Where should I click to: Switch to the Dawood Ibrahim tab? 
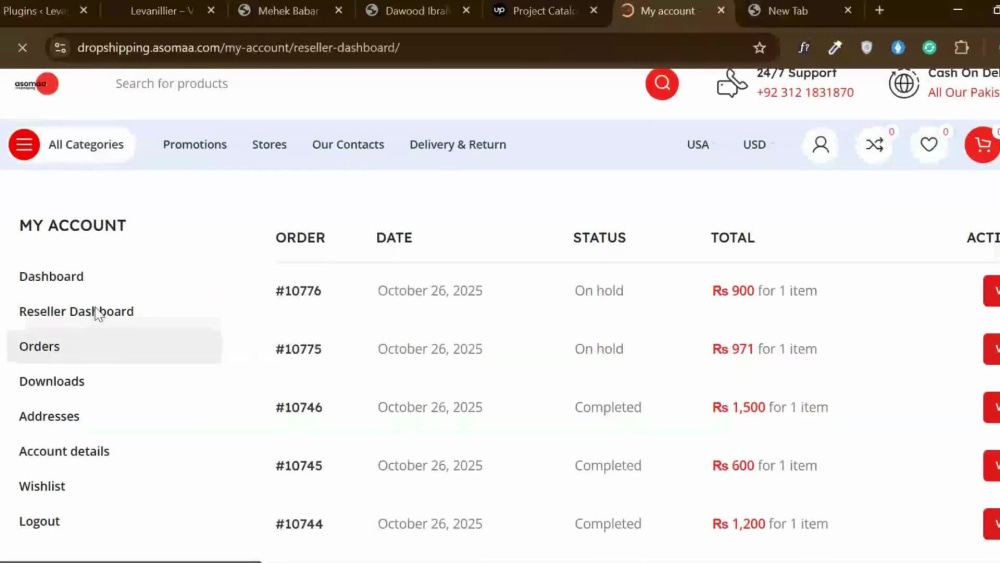pyautogui.click(x=417, y=10)
